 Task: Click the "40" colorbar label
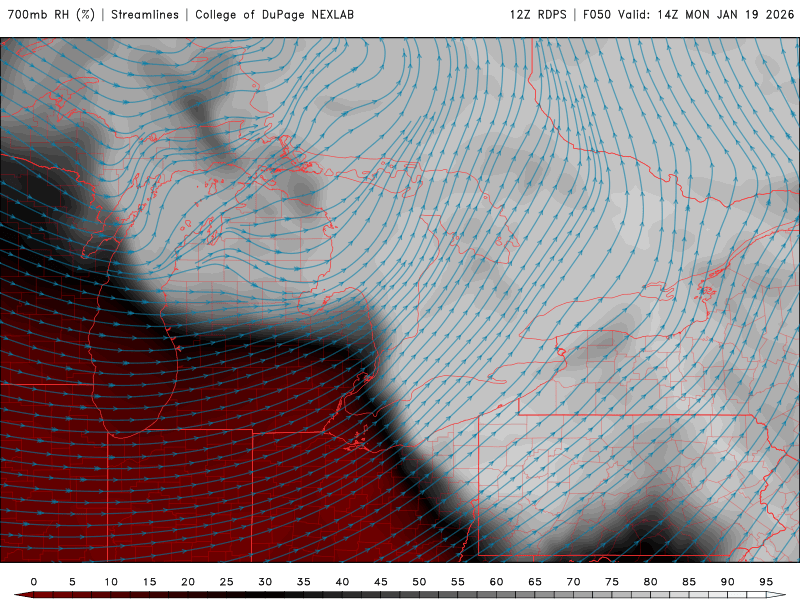point(342,582)
